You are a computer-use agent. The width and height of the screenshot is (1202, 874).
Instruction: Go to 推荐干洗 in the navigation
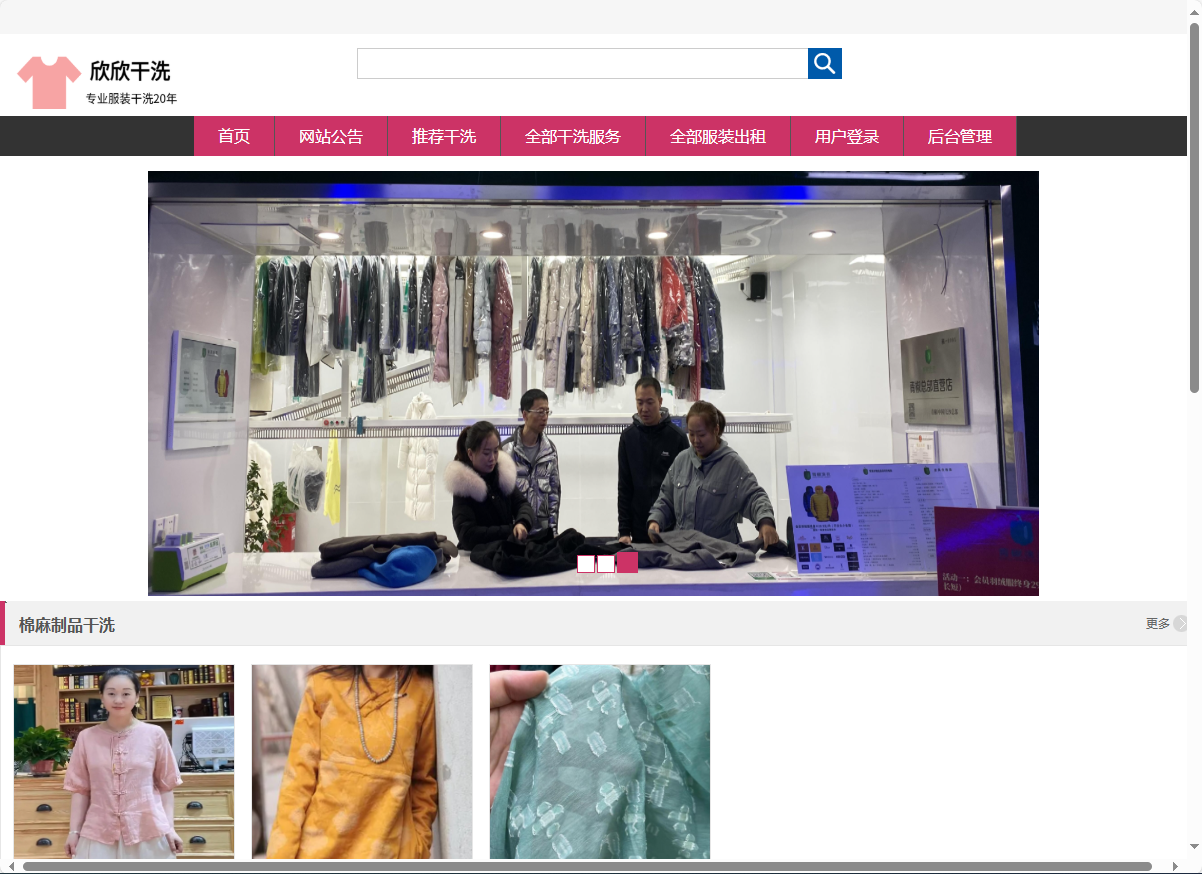coord(444,136)
